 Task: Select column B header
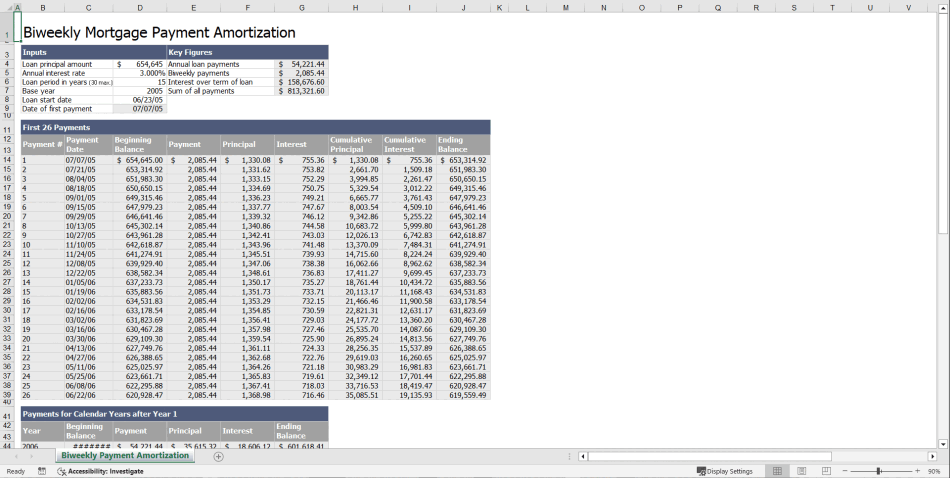(42, 7)
